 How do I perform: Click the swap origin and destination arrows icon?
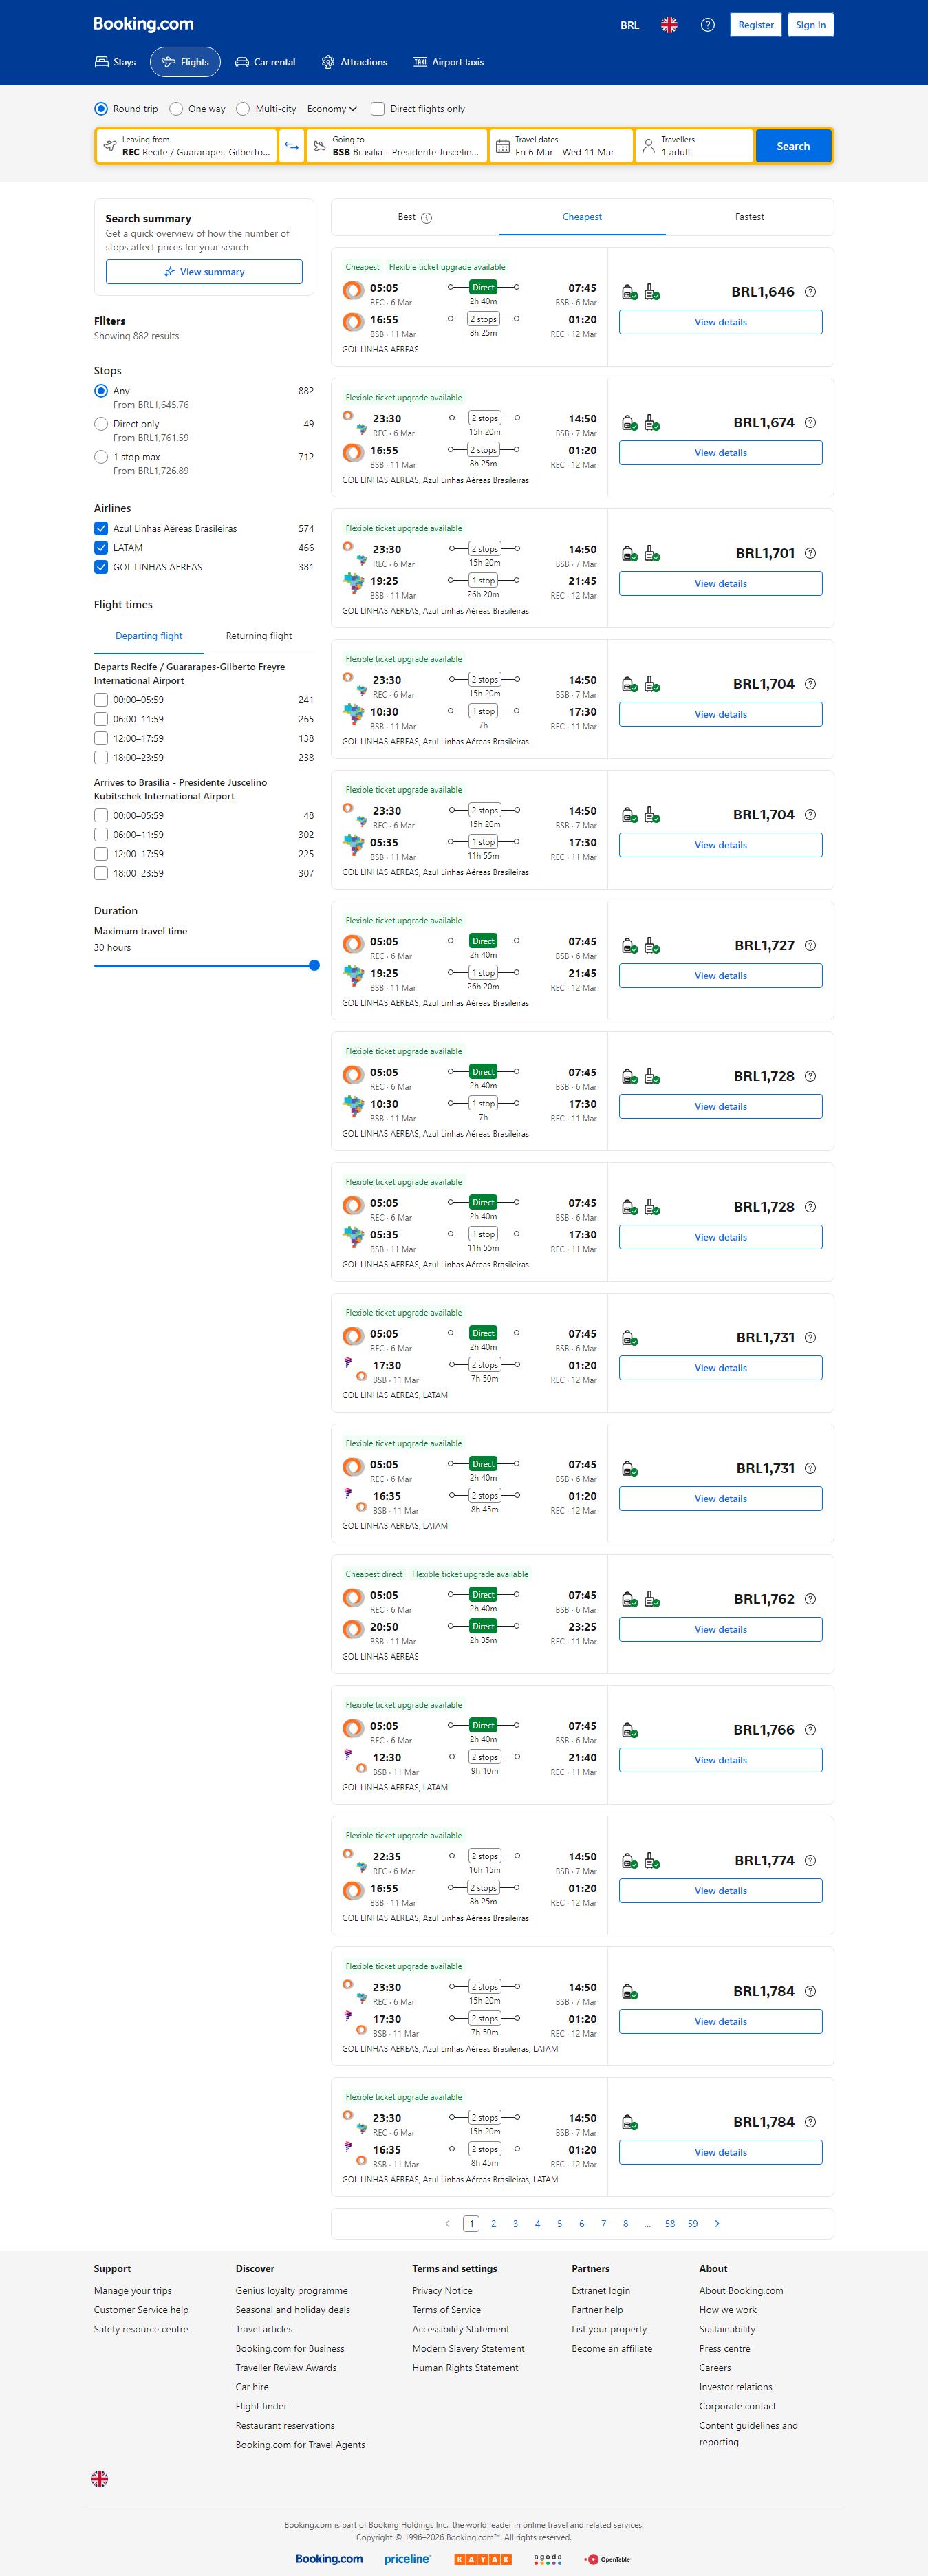[291, 146]
